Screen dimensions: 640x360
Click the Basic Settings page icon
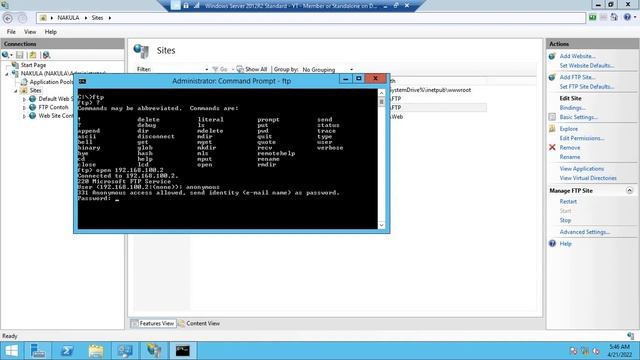tap(552, 117)
